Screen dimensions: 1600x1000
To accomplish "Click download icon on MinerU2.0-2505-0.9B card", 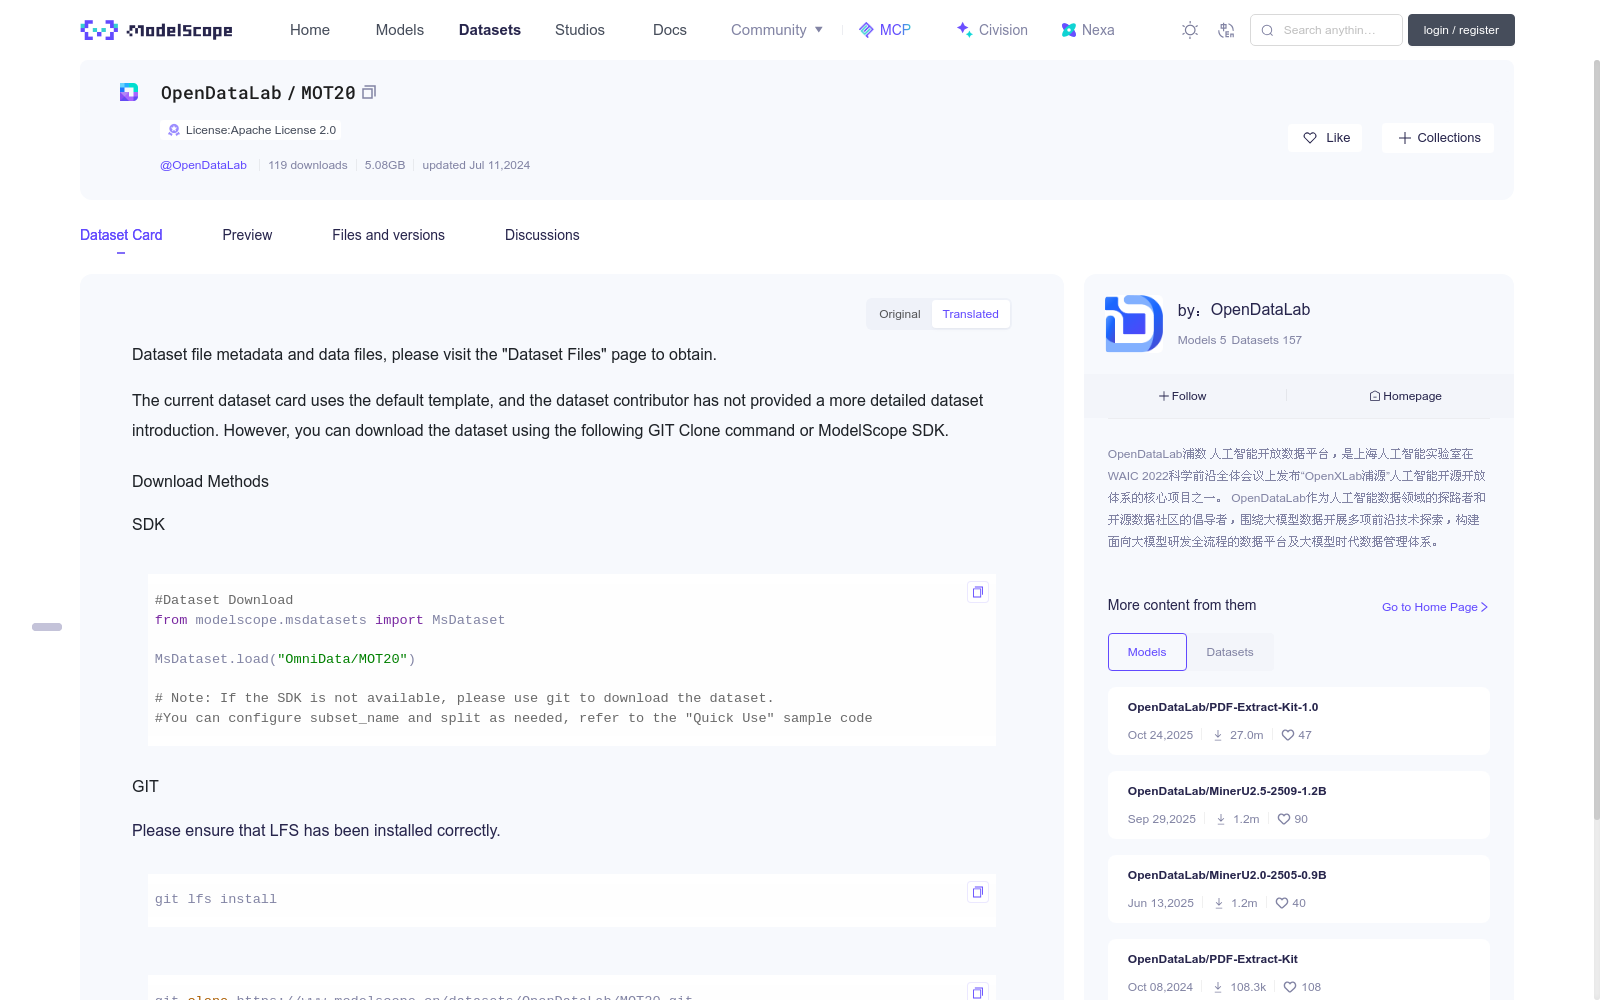I will point(1219,903).
